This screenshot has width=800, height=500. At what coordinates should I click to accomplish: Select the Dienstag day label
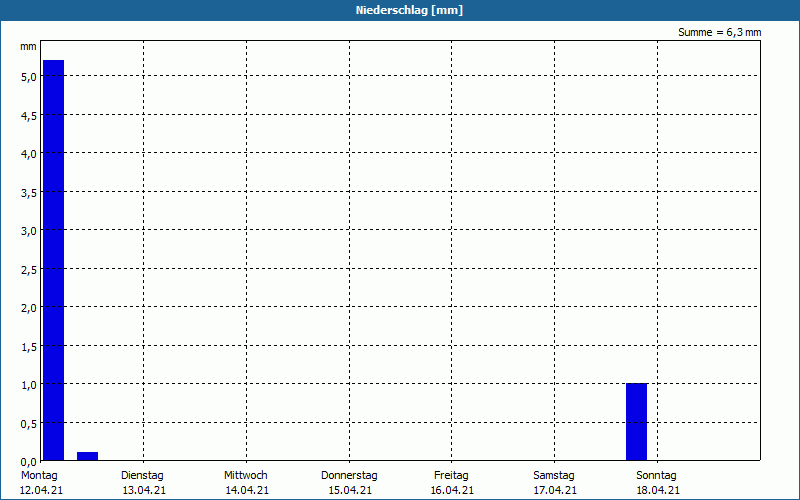pyautogui.click(x=142, y=475)
